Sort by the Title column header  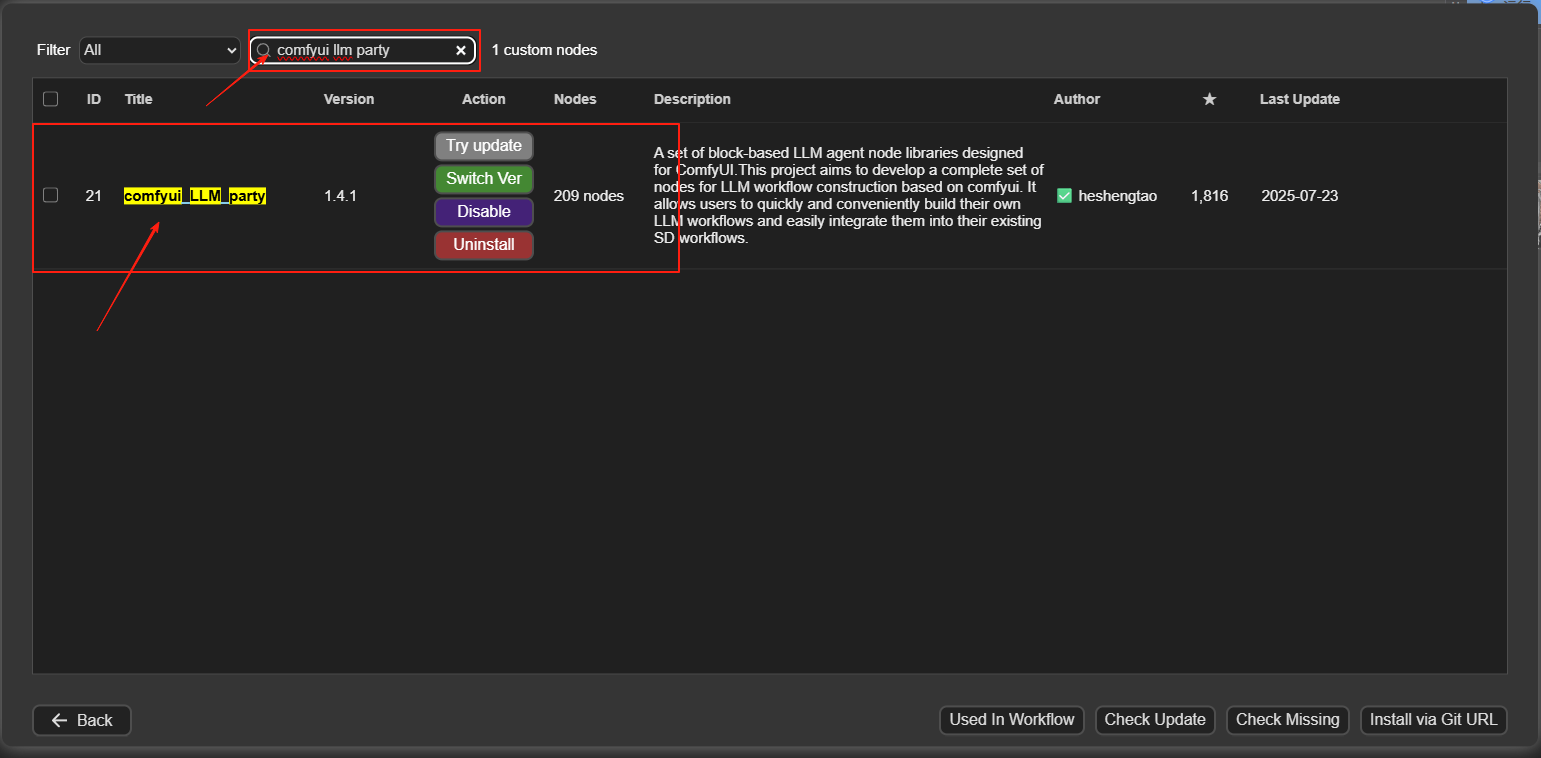pos(139,99)
